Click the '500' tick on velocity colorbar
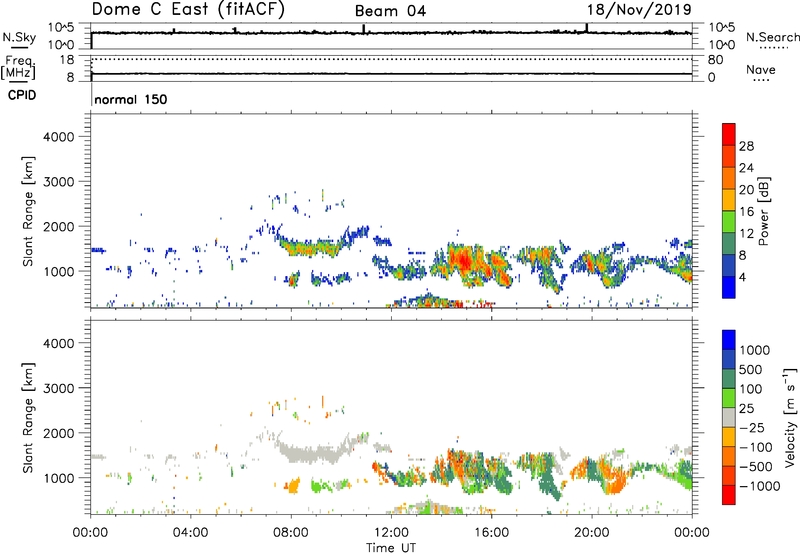 pyautogui.click(x=751, y=369)
